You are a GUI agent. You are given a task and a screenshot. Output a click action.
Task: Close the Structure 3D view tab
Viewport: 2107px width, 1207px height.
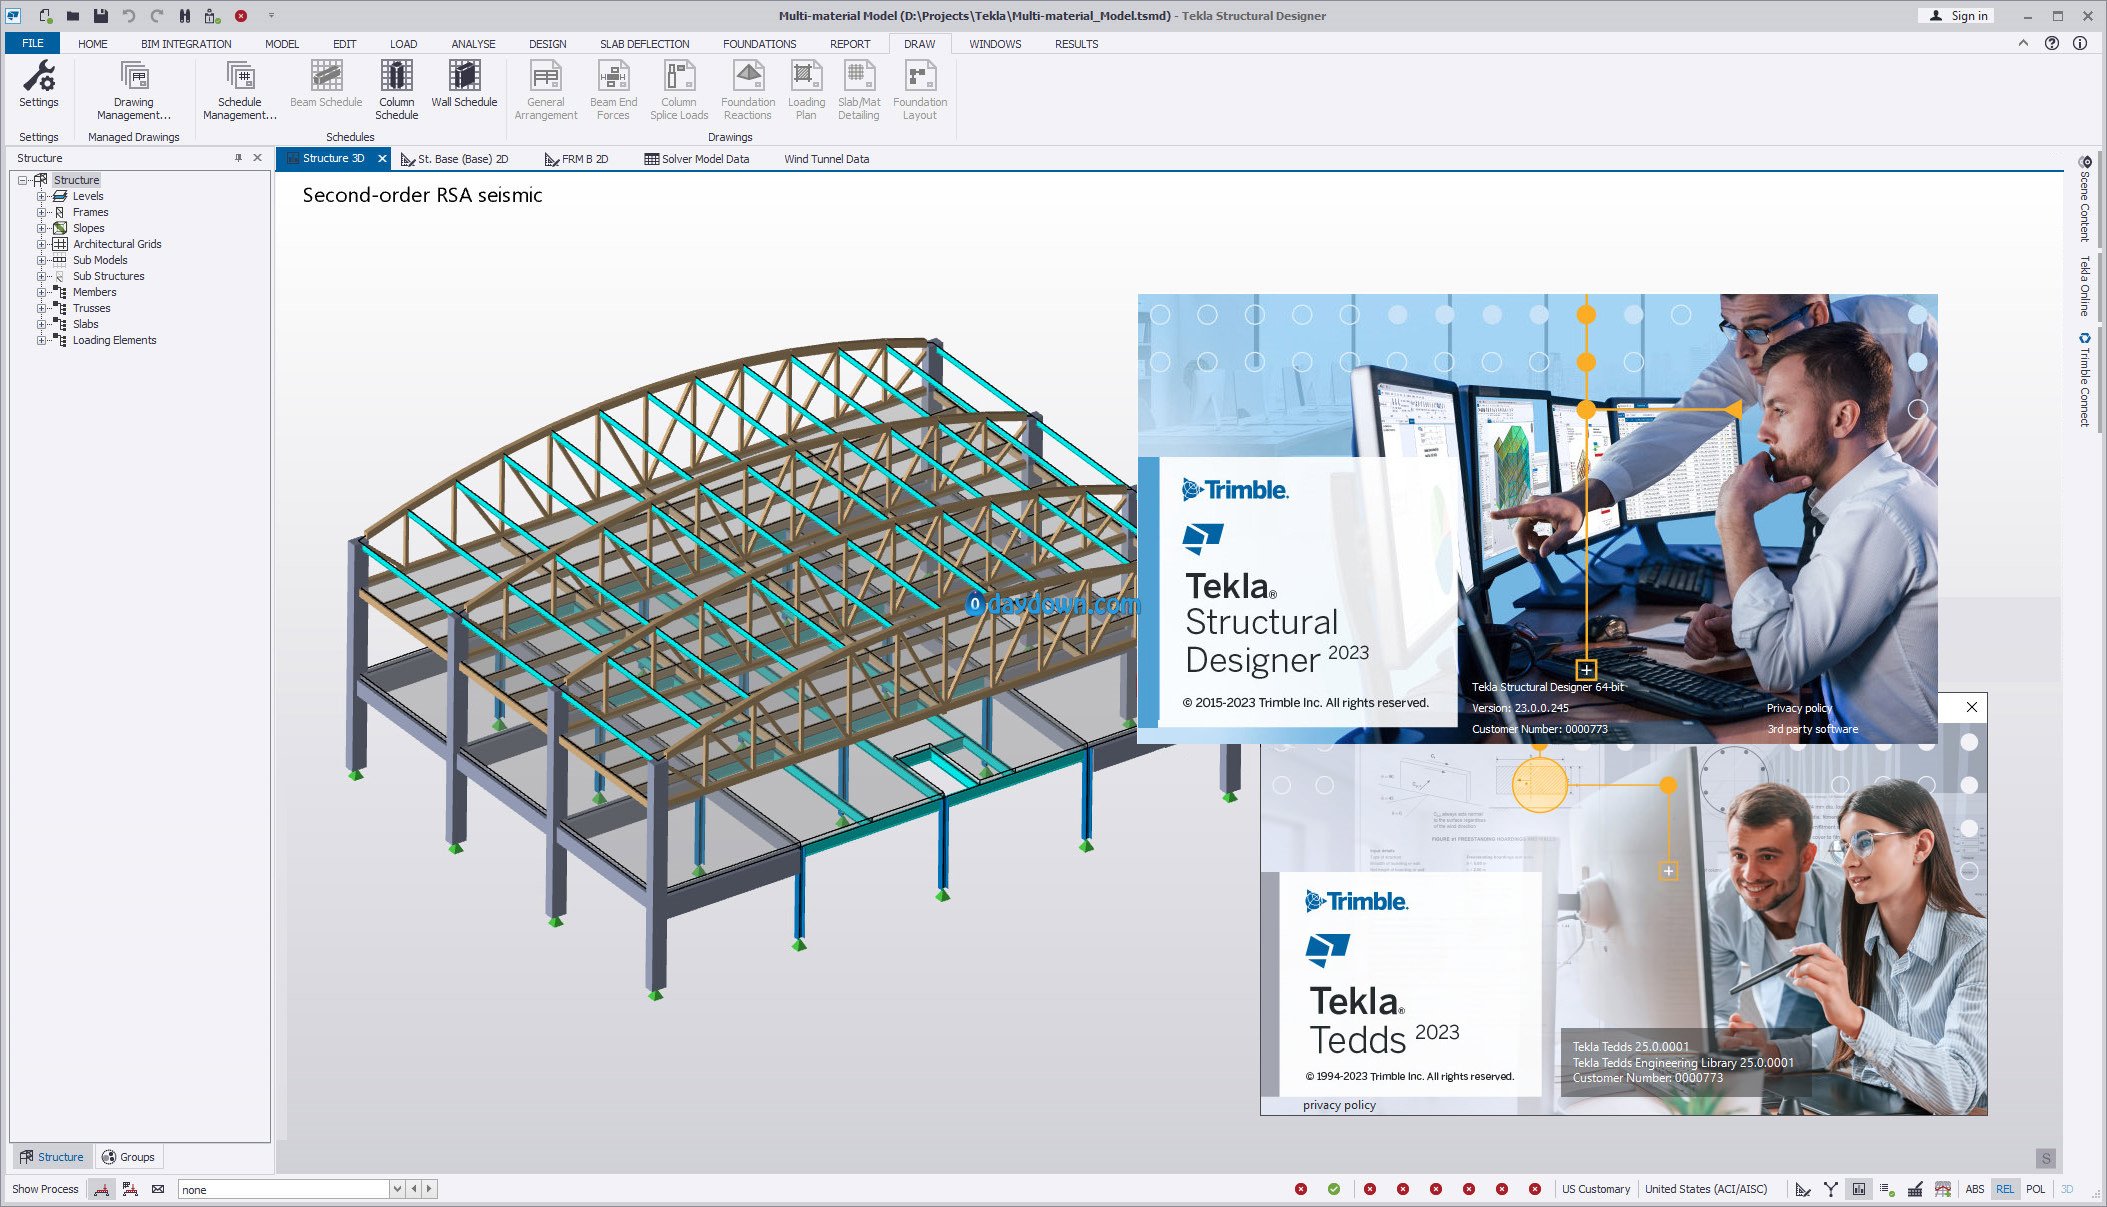coord(382,158)
